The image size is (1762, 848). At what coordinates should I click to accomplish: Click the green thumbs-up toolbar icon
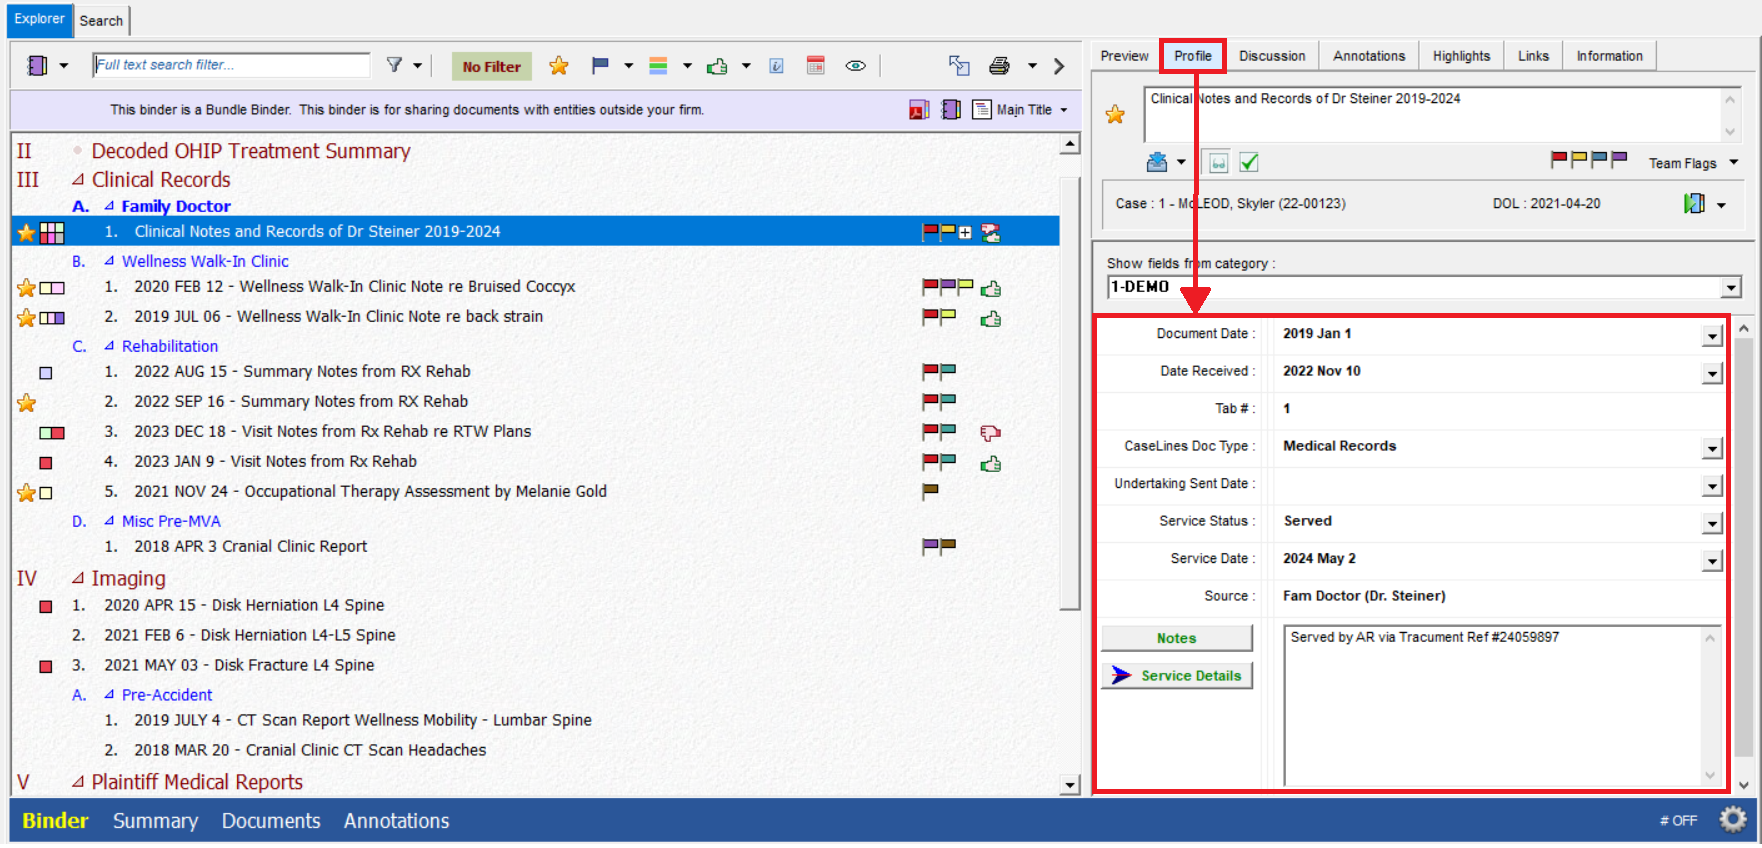(717, 66)
